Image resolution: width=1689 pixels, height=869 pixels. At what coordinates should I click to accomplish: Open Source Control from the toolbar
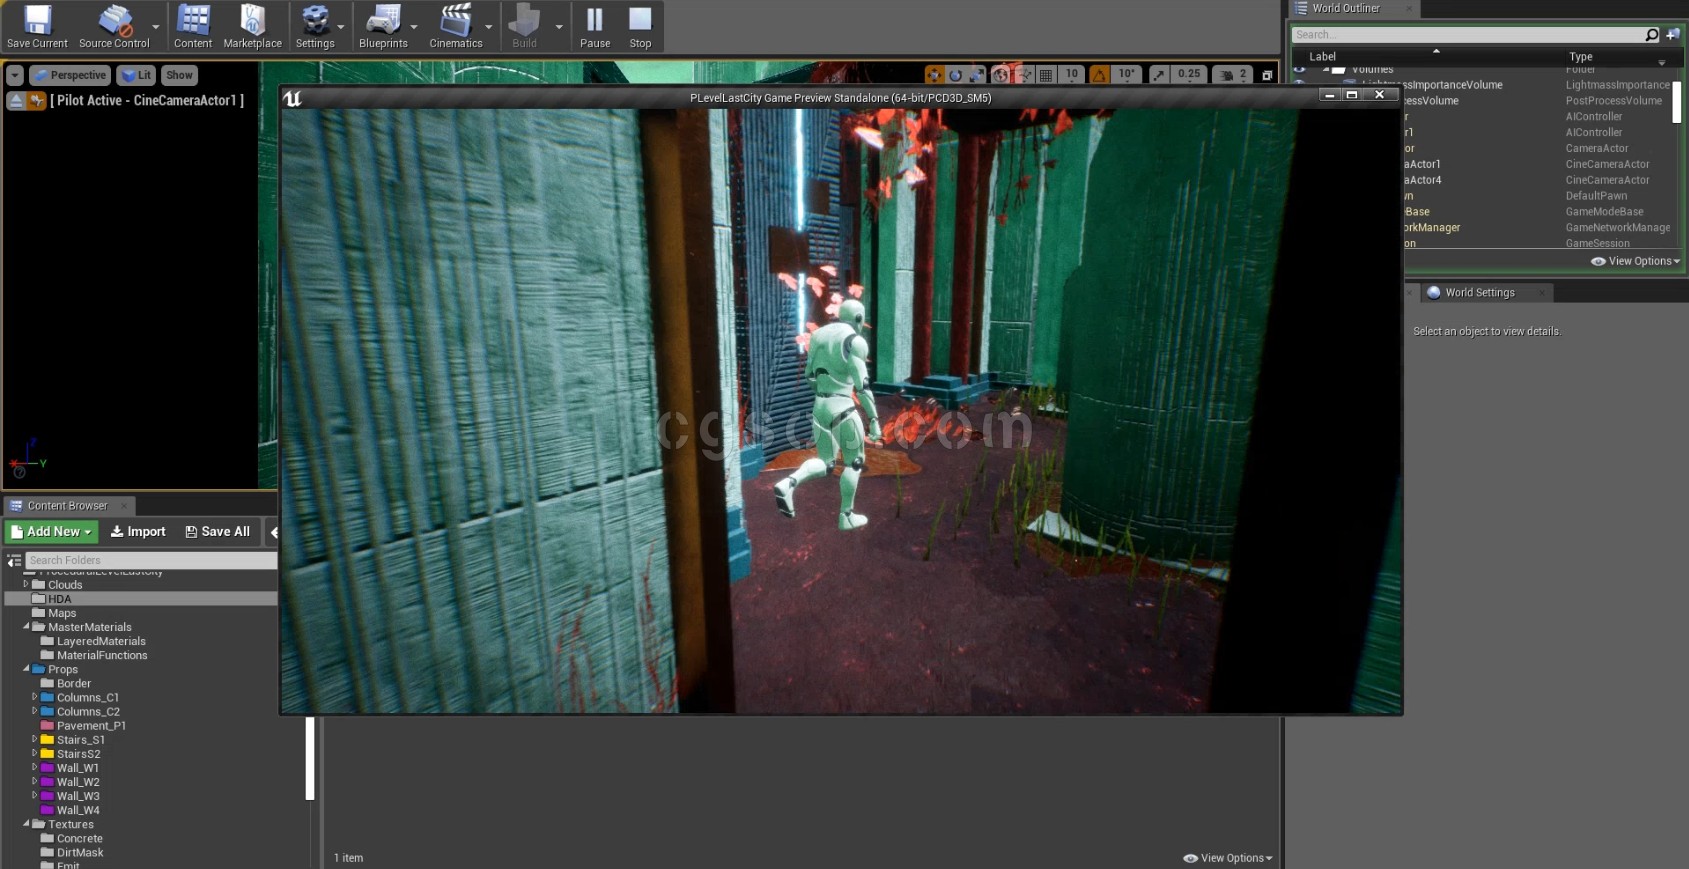click(114, 26)
